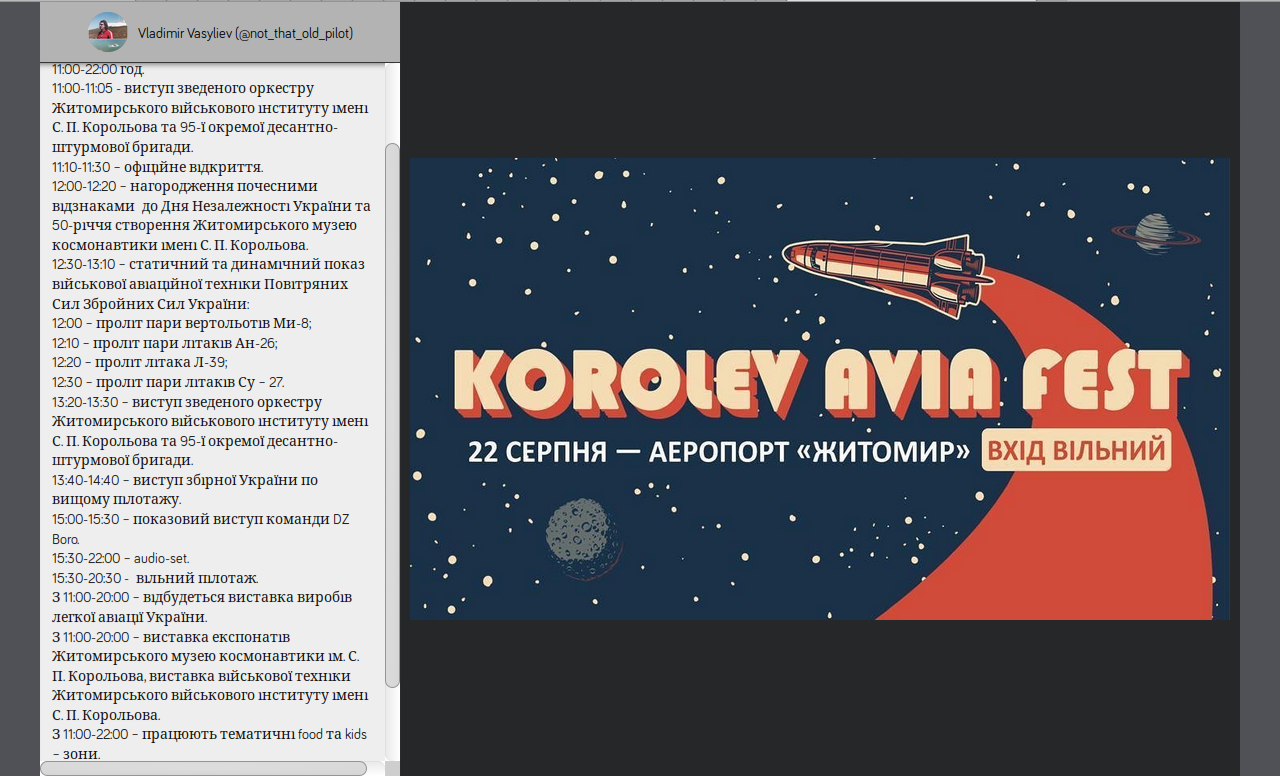Click the ringed planet on the banner
The width and height of the screenshot is (1280, 776).
pos(1155,234)
